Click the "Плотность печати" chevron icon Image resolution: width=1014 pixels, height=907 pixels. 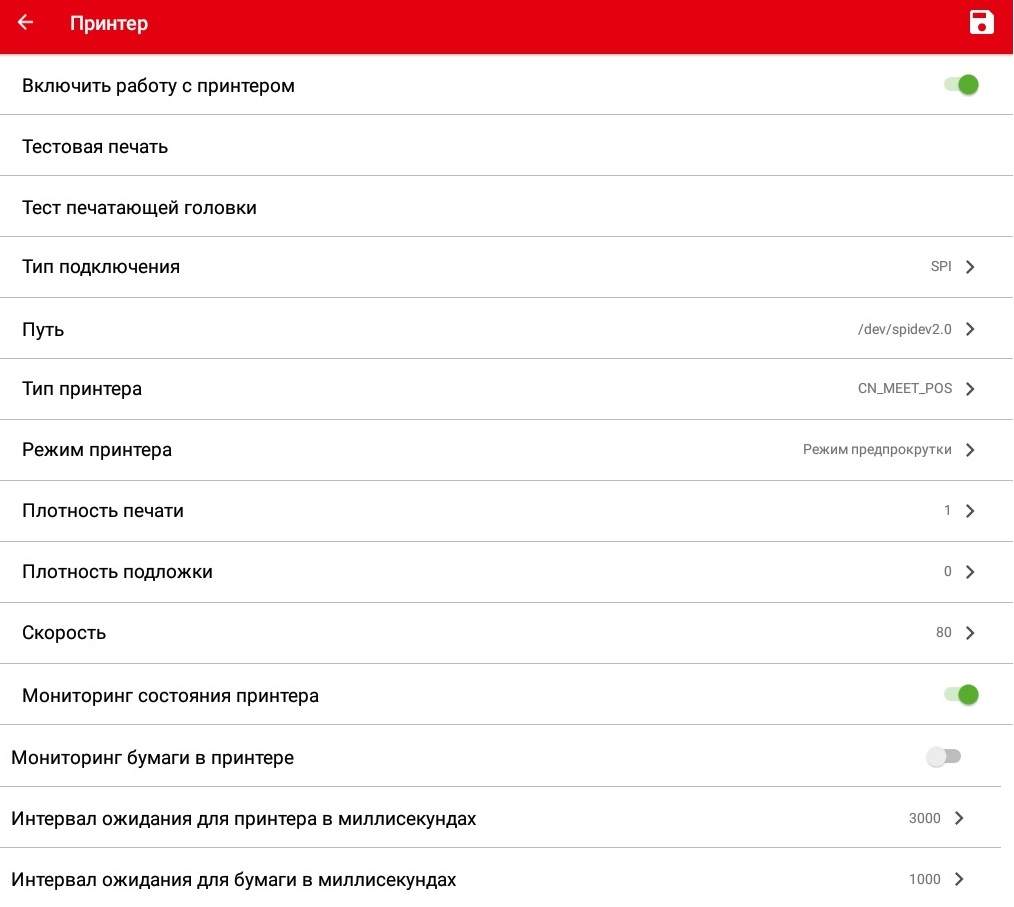click(x=970, y=511)
